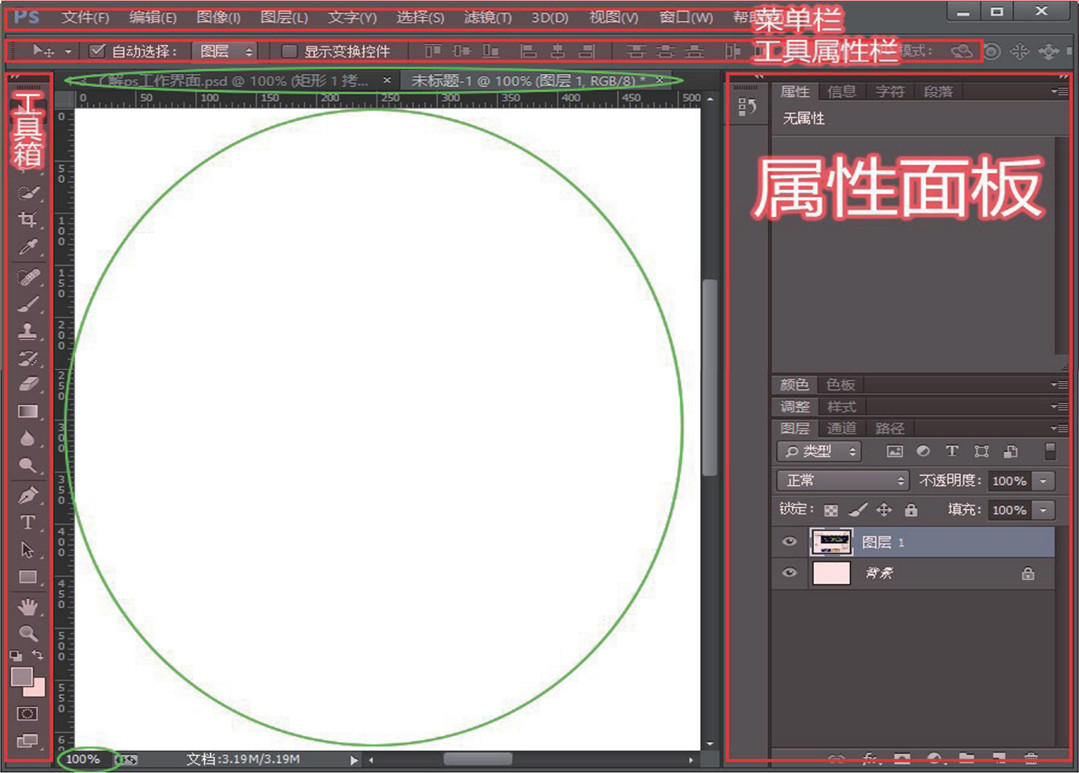Select the Horizontal Type tool

click(28, 522)
